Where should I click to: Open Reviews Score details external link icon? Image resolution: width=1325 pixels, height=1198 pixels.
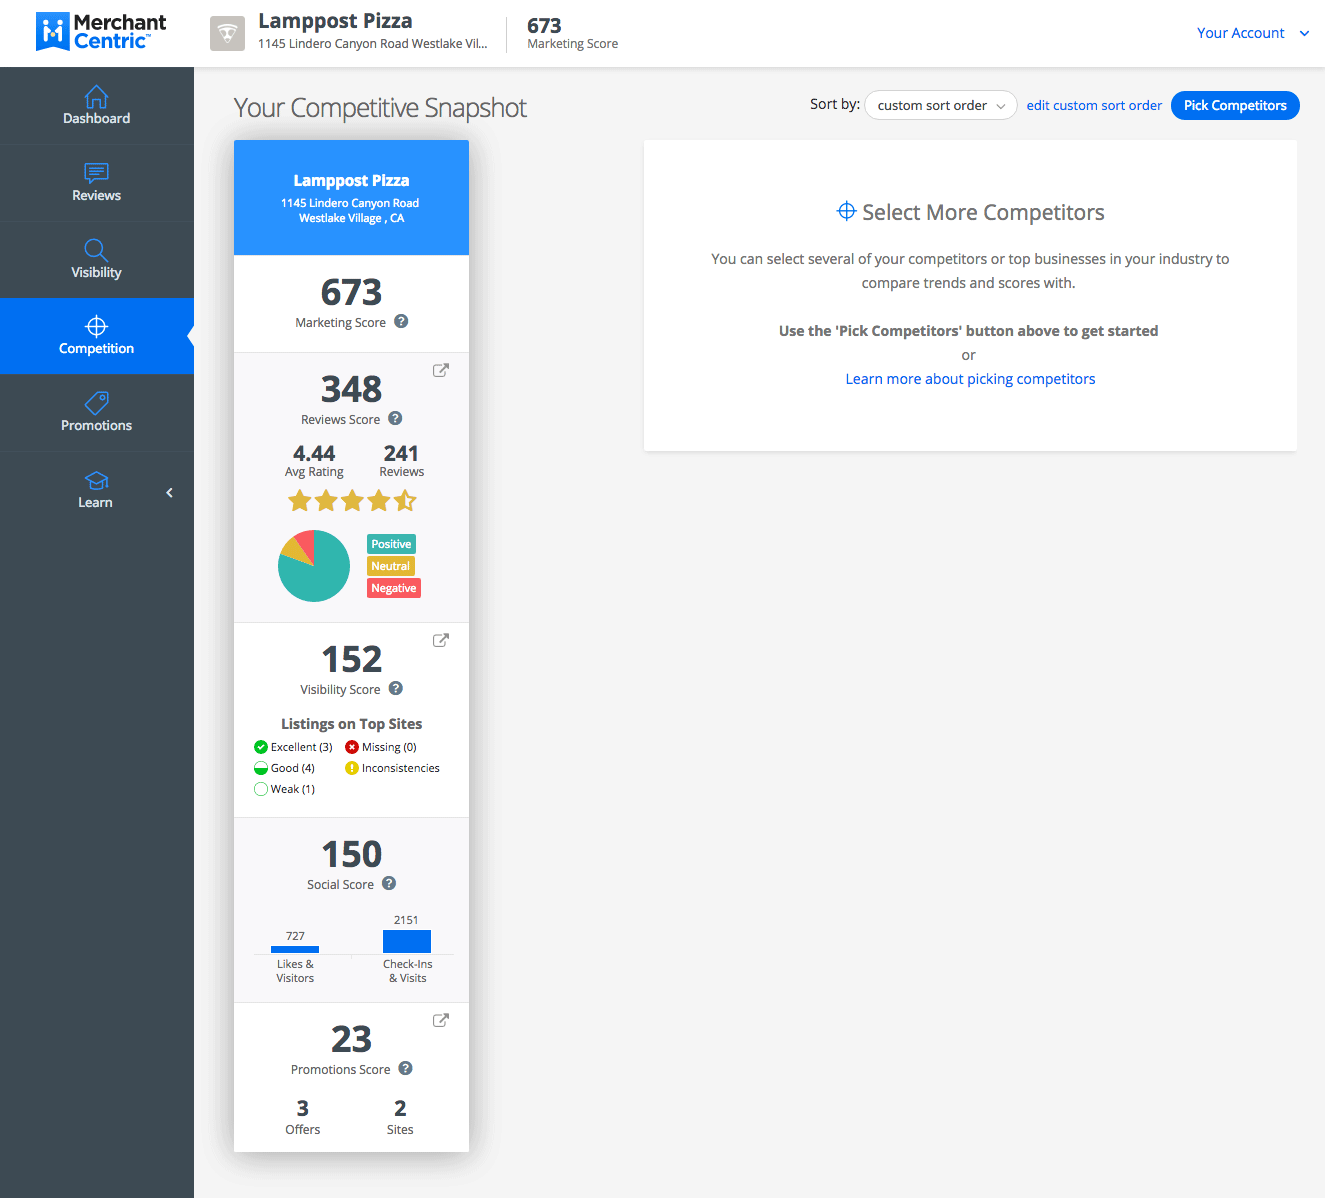click(440, 370)
